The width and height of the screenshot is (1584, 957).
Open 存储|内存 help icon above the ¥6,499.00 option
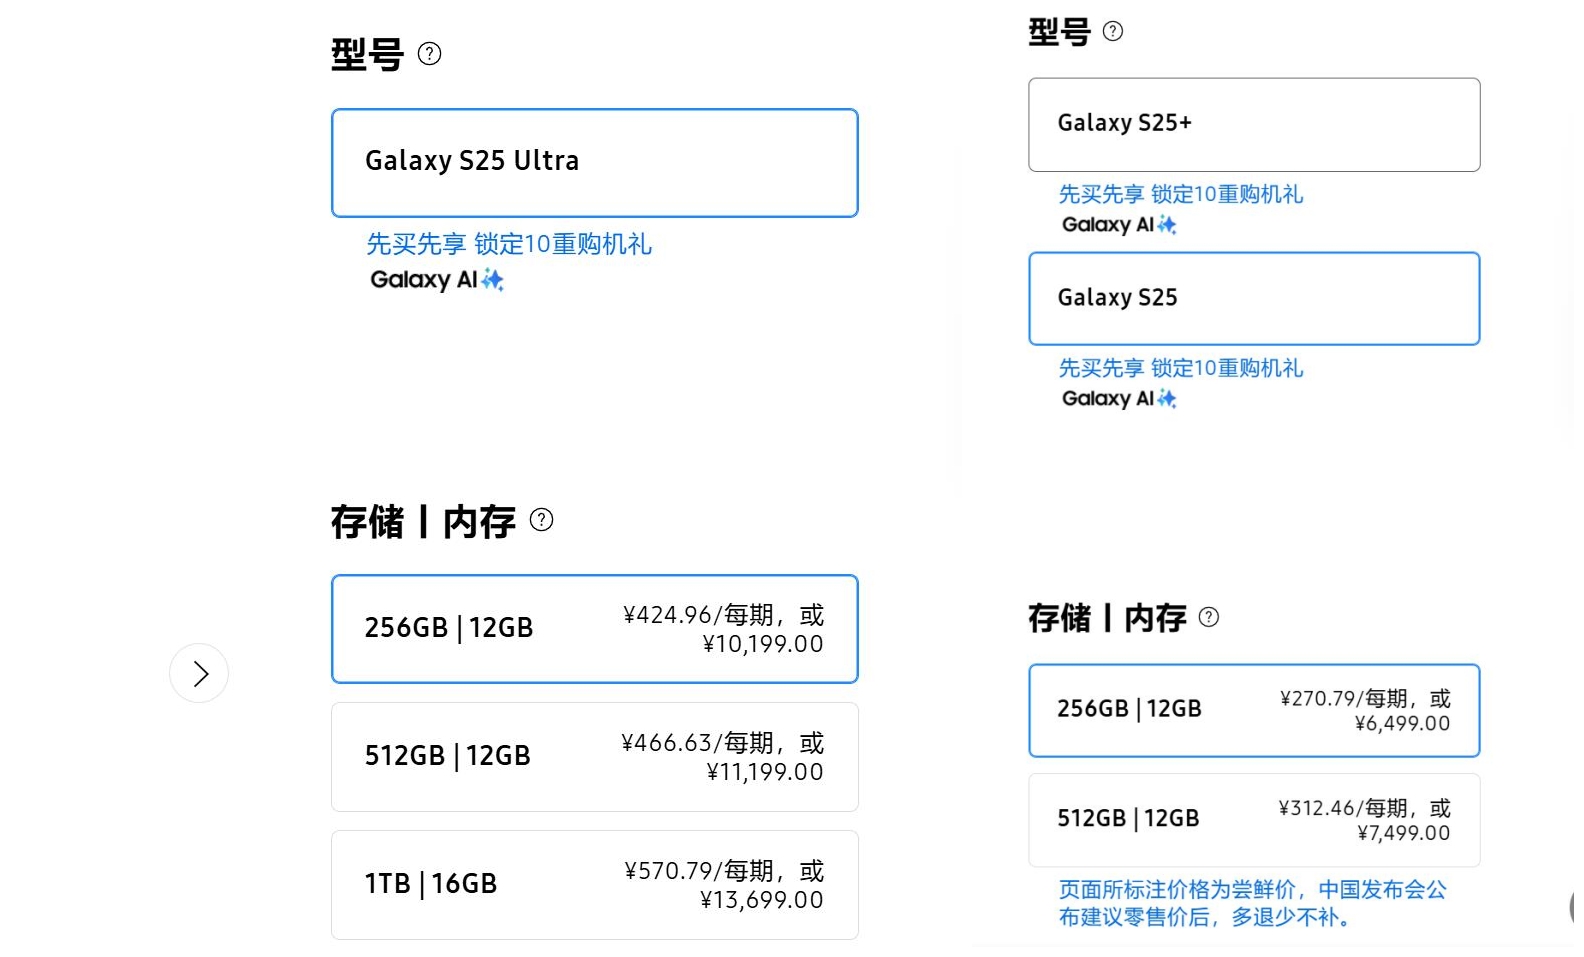[1208, 618]
